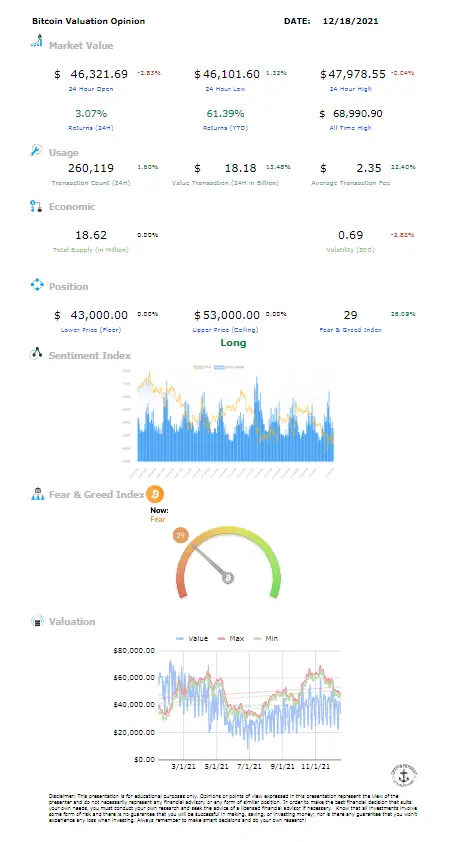Click the Position heading
Screen dimensions: 459x842
coord(68,286)
